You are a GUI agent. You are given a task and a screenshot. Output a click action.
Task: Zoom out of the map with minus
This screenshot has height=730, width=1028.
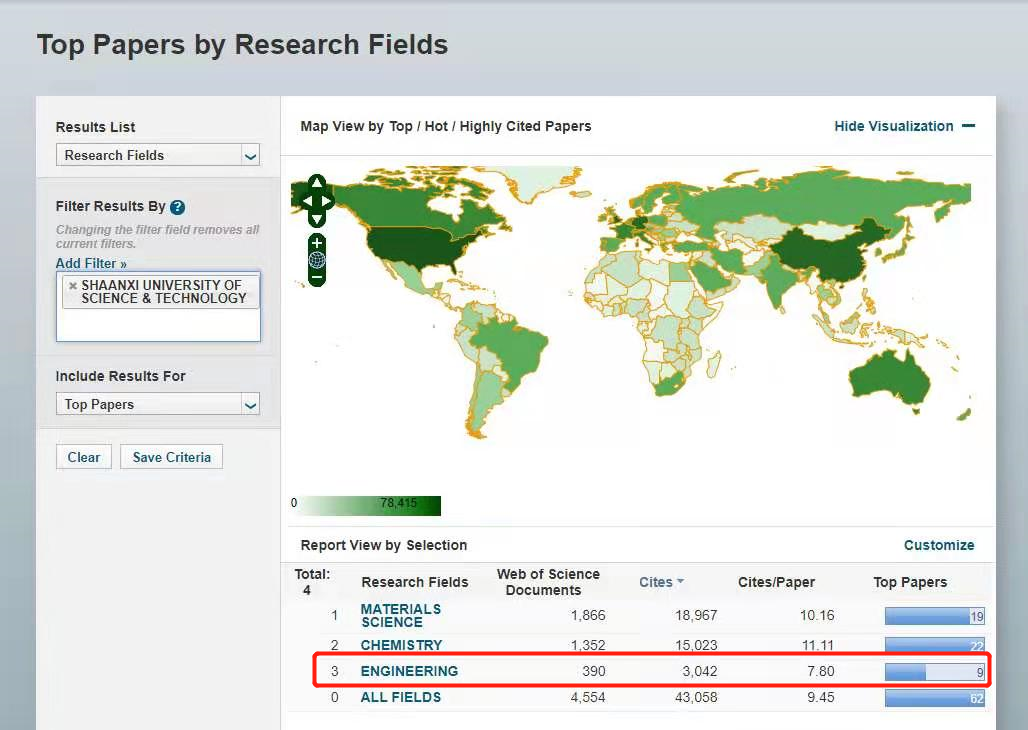pyautogui.click(x=317, y=277)
